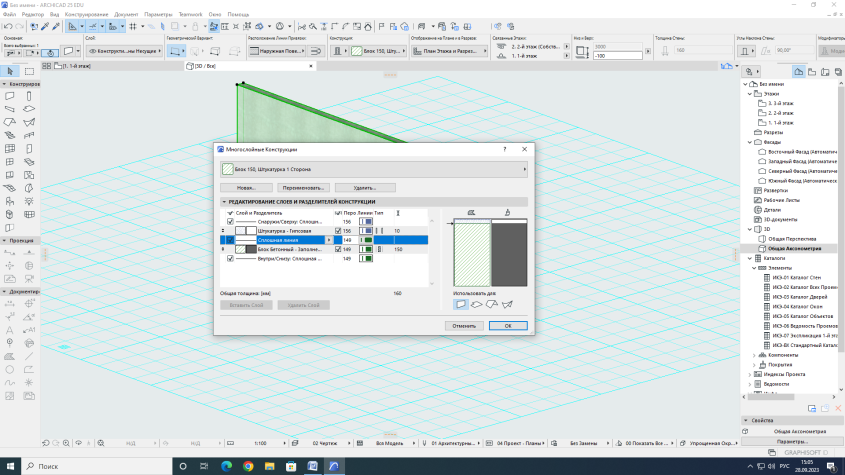Open Google Chrome from the taskbar
This screenshot has height=475, width=845.
pos(248,466)
